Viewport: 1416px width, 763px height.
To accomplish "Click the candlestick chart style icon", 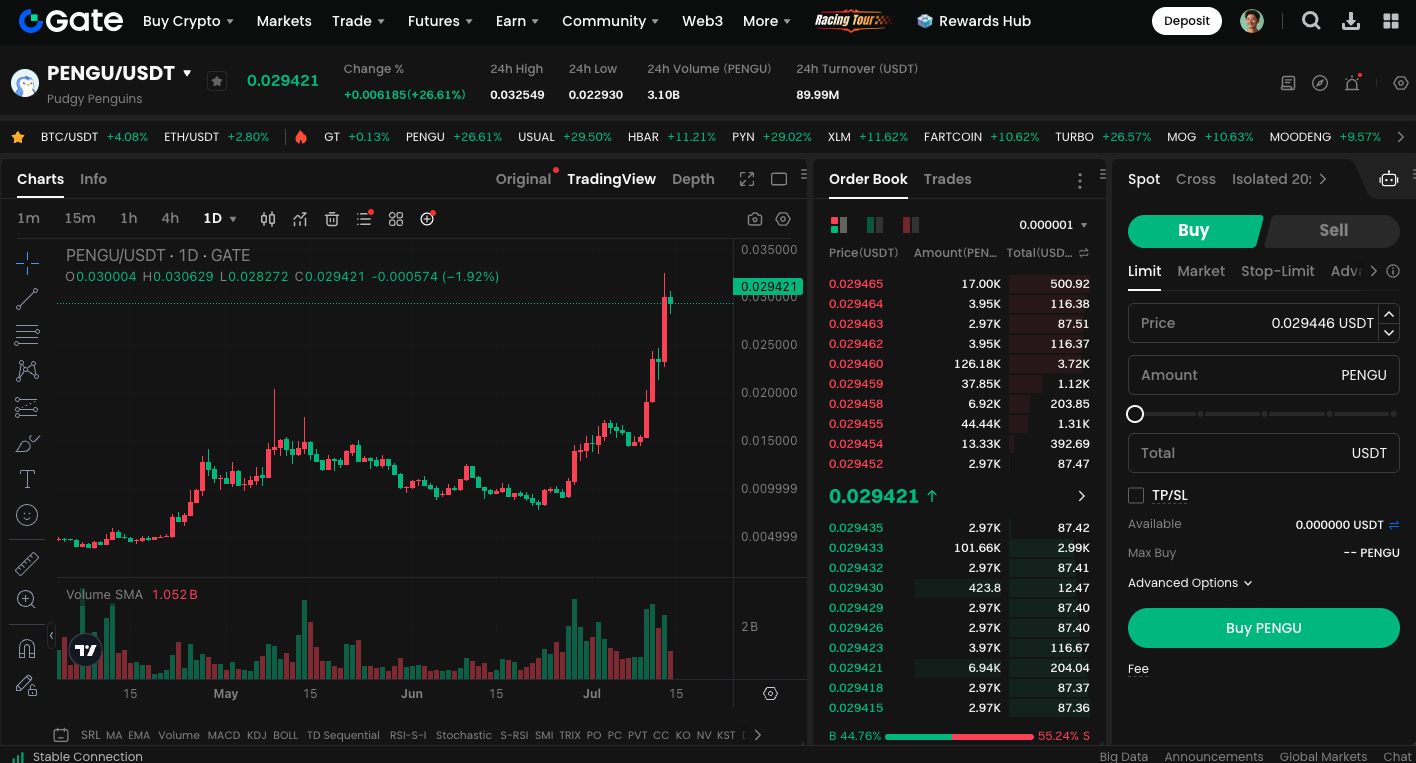I will click(x=268, y=219).
